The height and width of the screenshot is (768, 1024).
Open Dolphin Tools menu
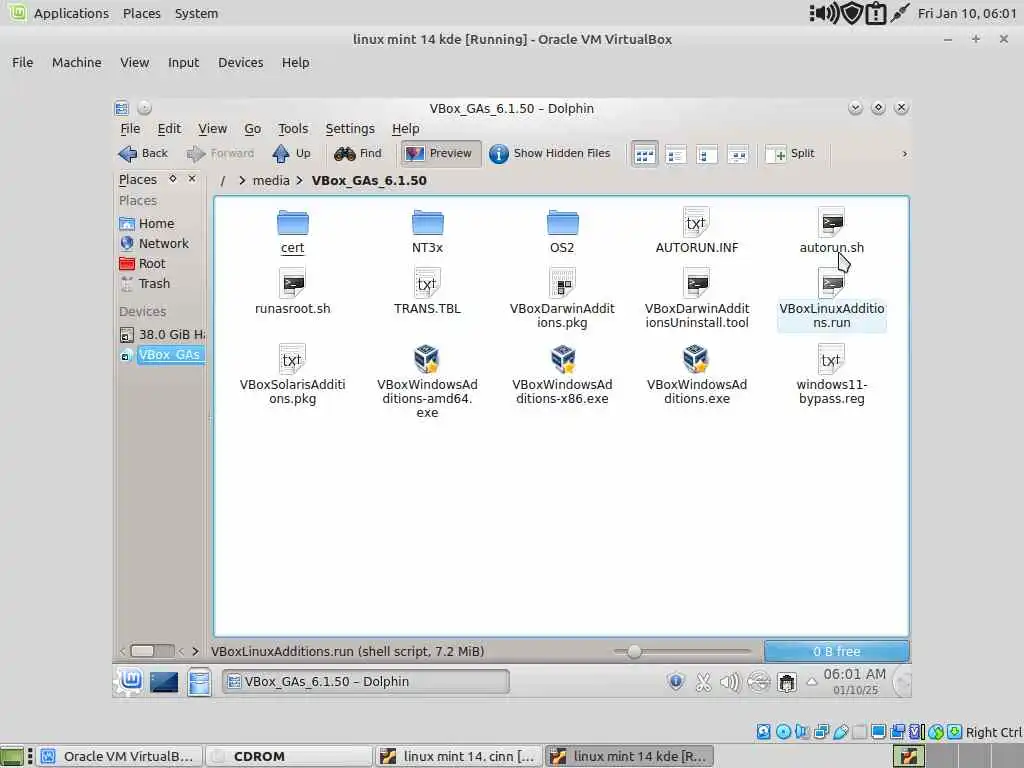coord(293,129)
